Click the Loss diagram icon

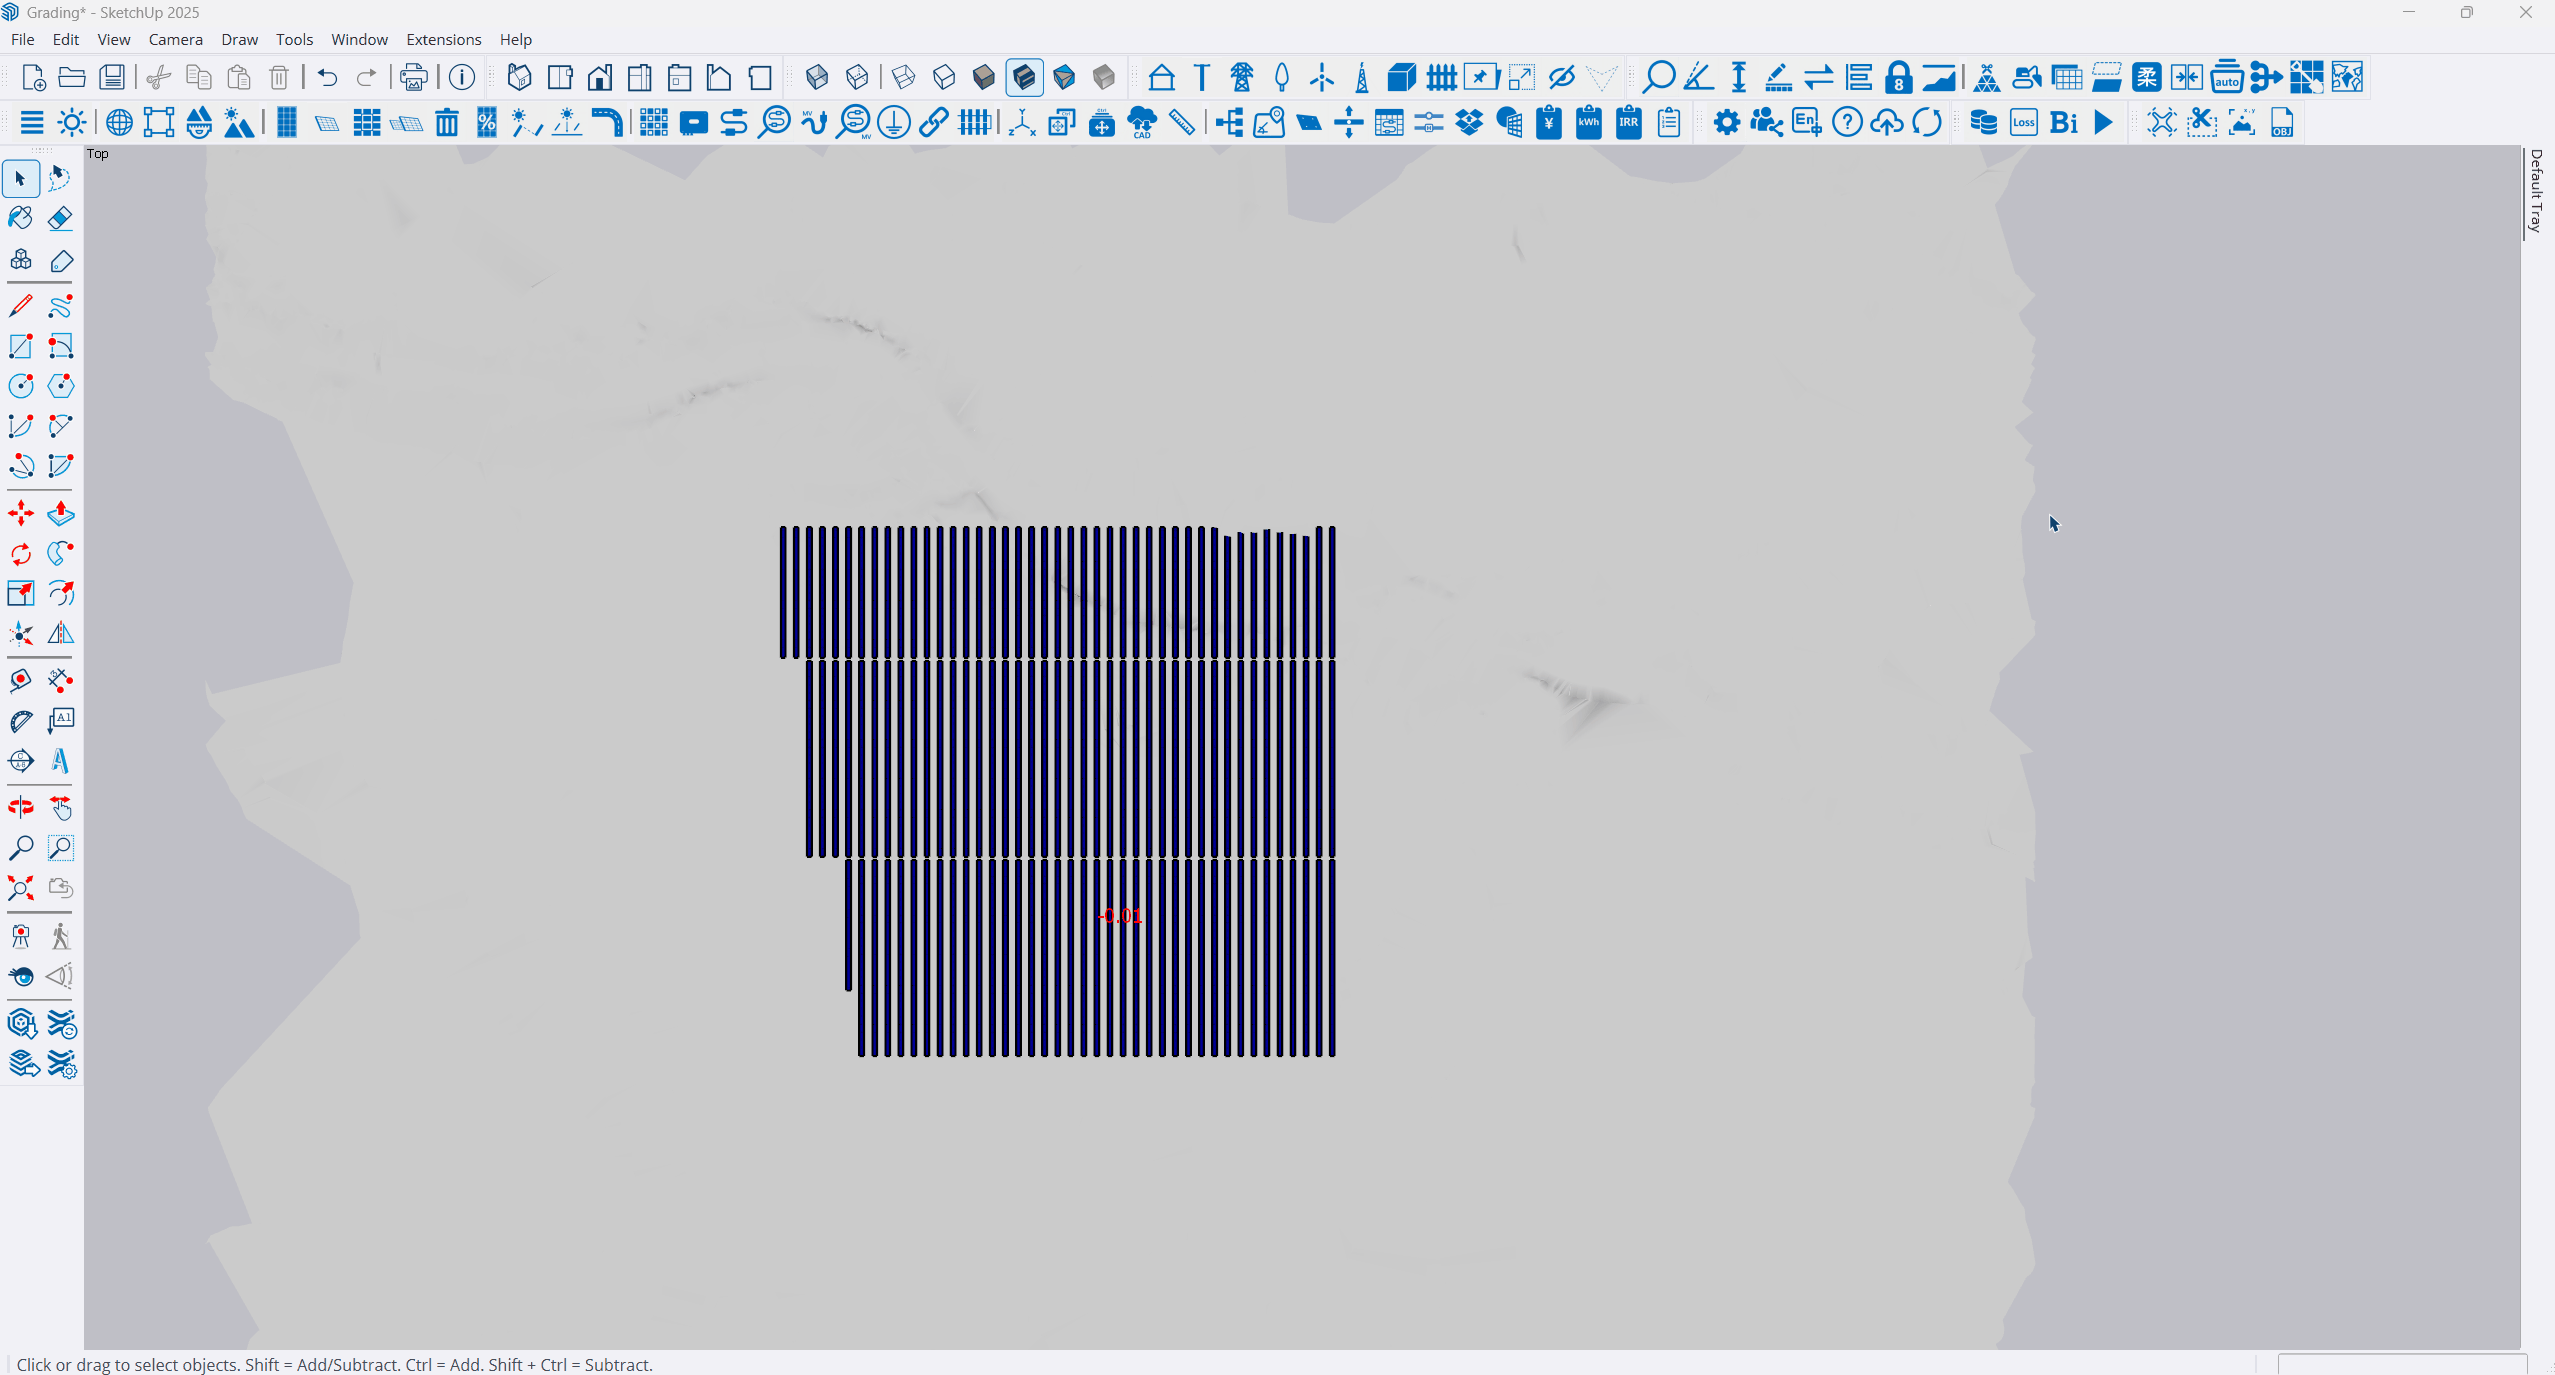point(2024,123)
